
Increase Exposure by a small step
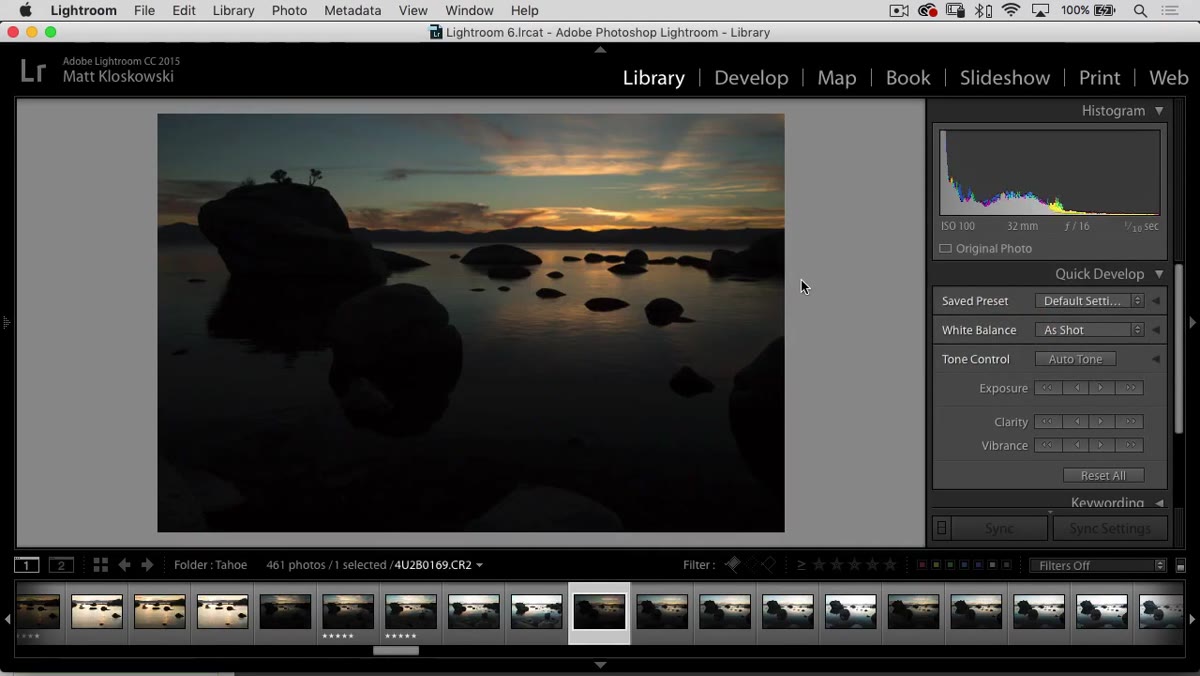[x=1103, y=388]
